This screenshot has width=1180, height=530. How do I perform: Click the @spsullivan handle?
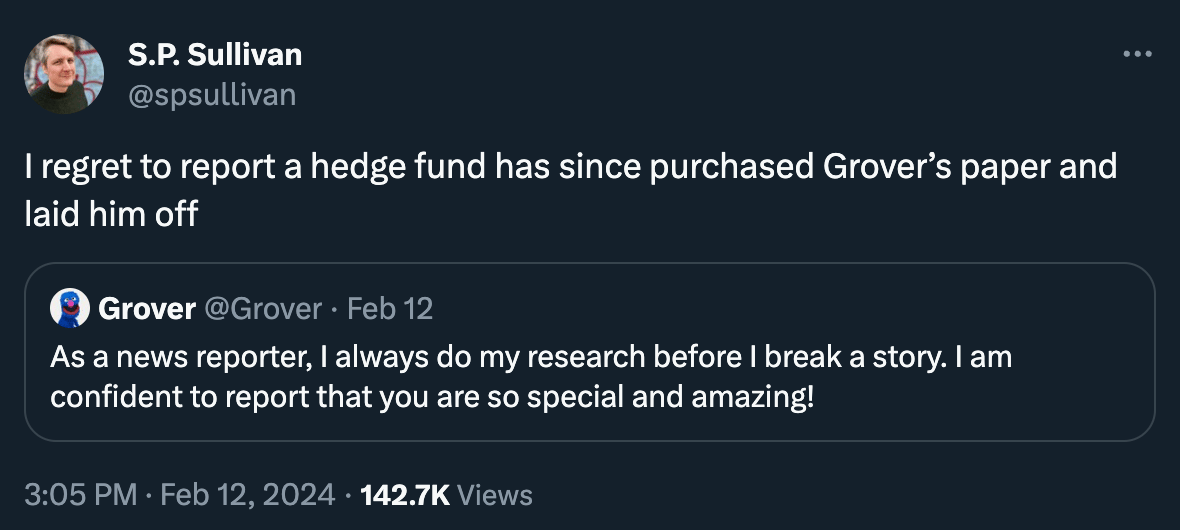click(x=212, y=94)
